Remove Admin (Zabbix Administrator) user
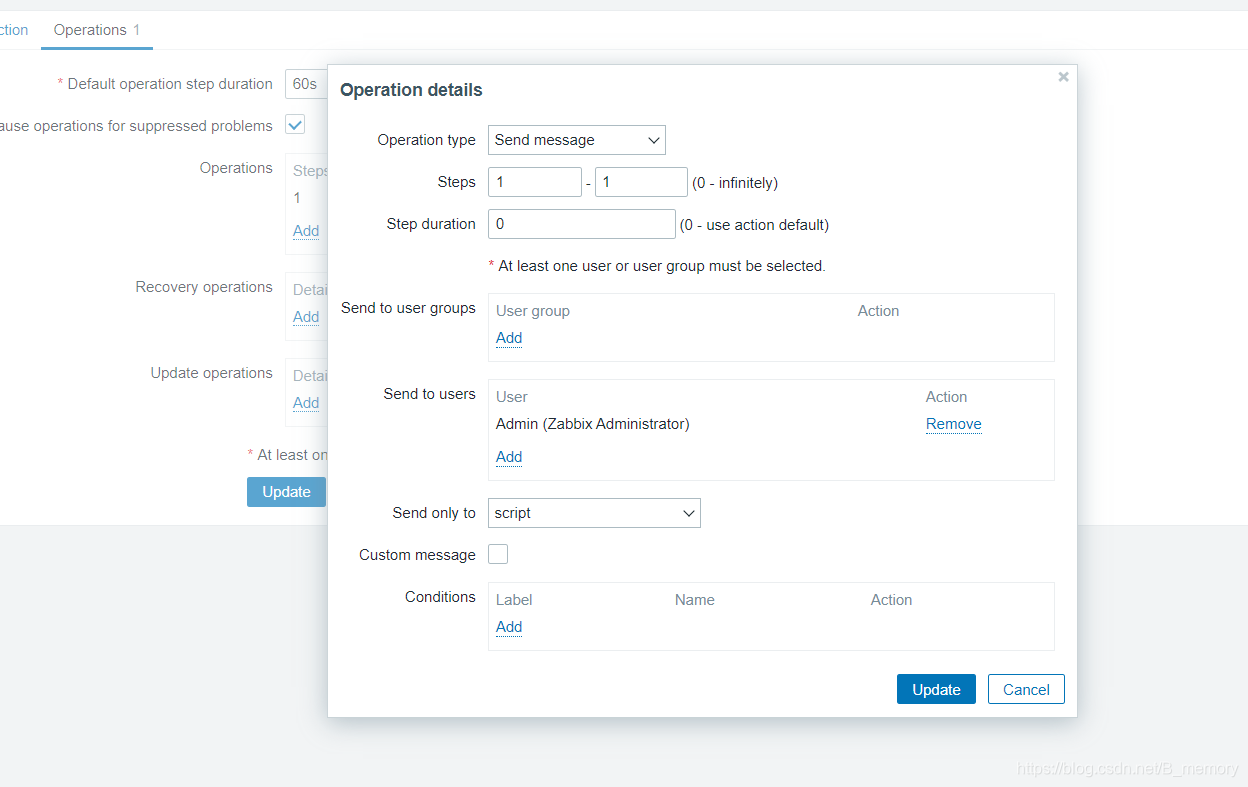Image resolution: width=1248 pixels, height=787 pixels. tap(954, 424)
